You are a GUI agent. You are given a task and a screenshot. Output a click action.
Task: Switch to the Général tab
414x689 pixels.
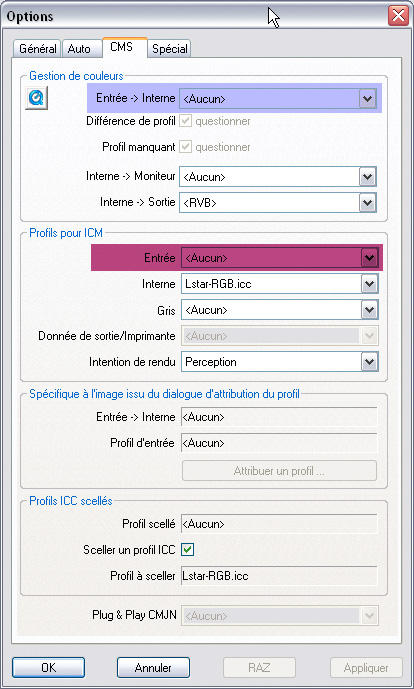[38, 49]
